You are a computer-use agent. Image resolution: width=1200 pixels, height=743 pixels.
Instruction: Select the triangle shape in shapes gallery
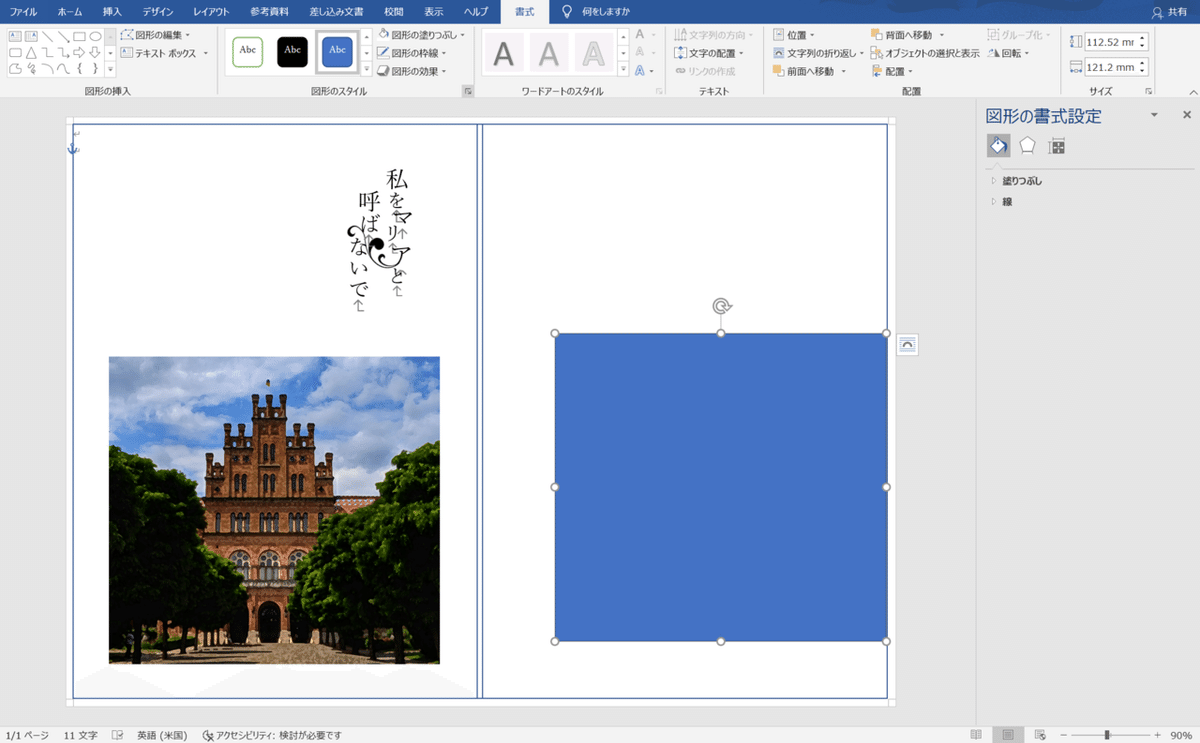point(31,53)
